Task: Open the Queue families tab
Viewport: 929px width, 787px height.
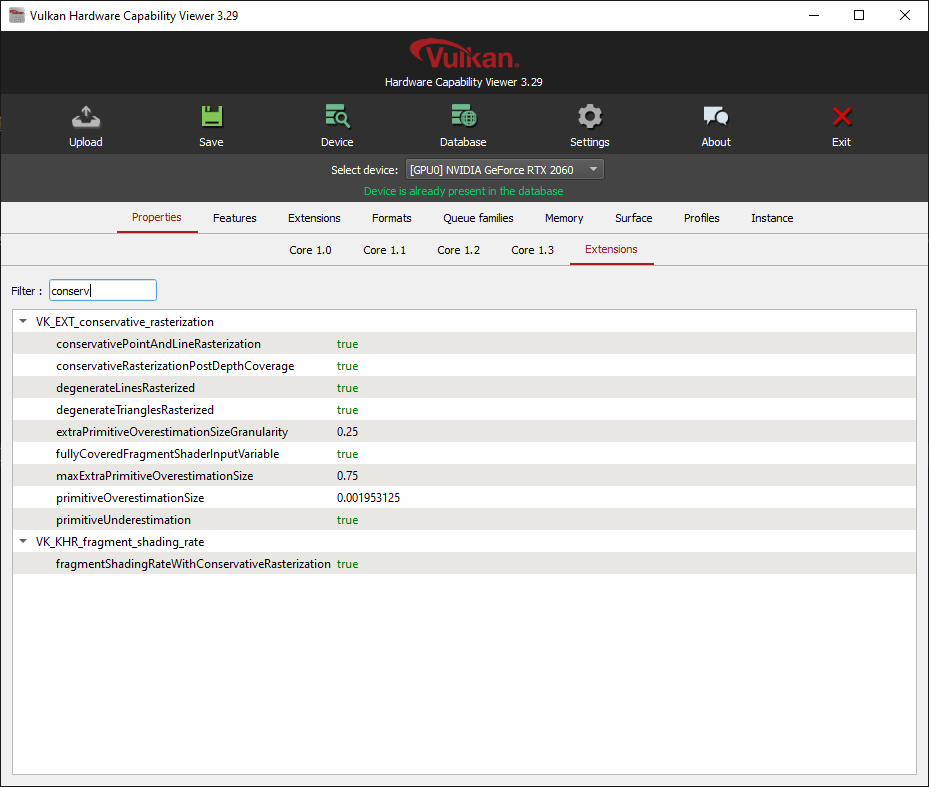Action: pos(478,218)
